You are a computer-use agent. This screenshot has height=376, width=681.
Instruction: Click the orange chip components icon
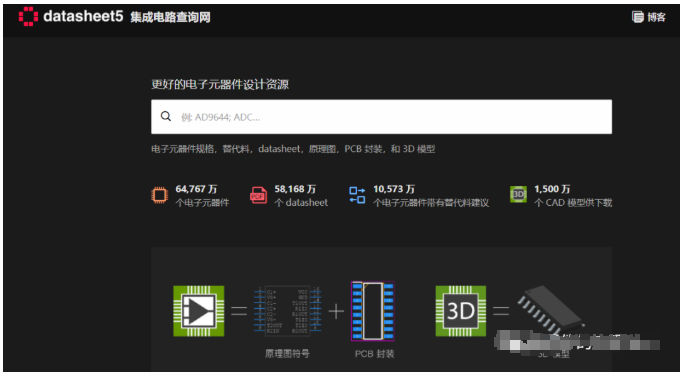click(159, 195)
